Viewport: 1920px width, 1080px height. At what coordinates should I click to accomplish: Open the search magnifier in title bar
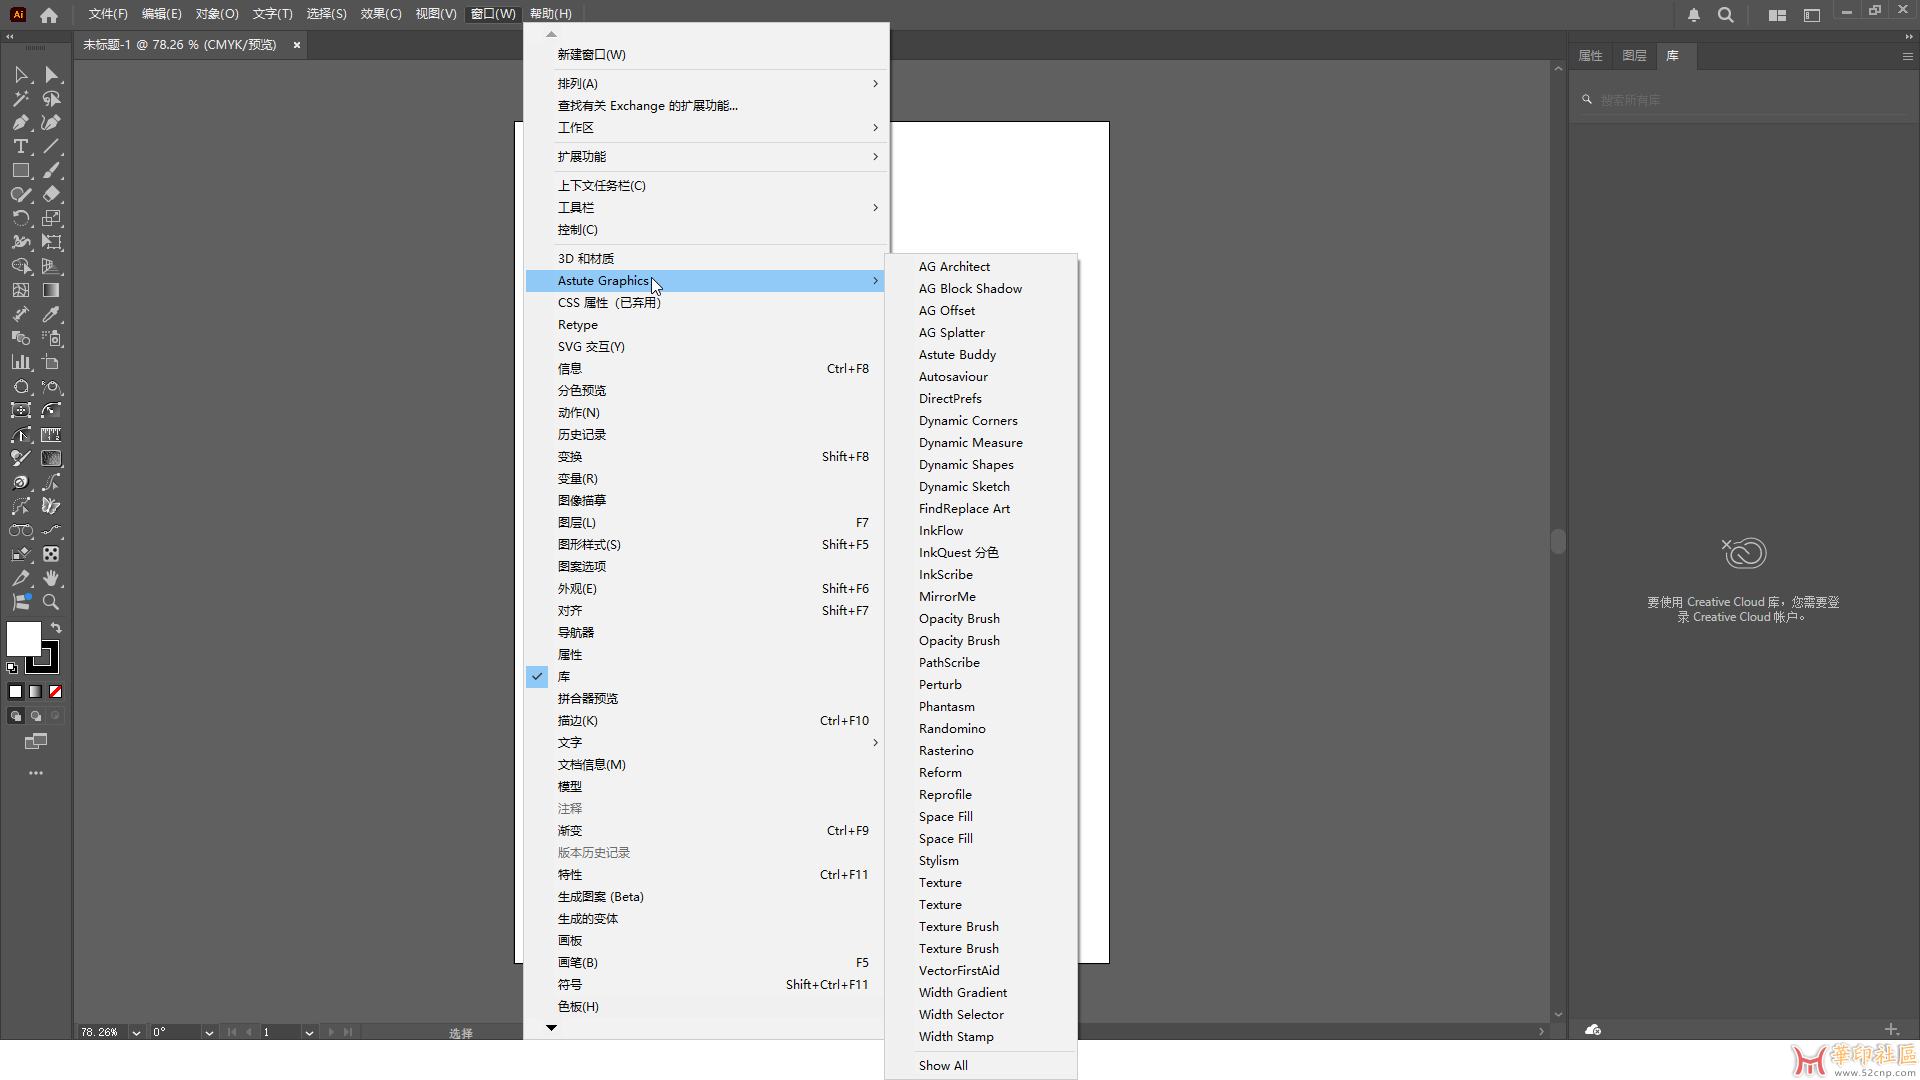tap(1726, 15)
